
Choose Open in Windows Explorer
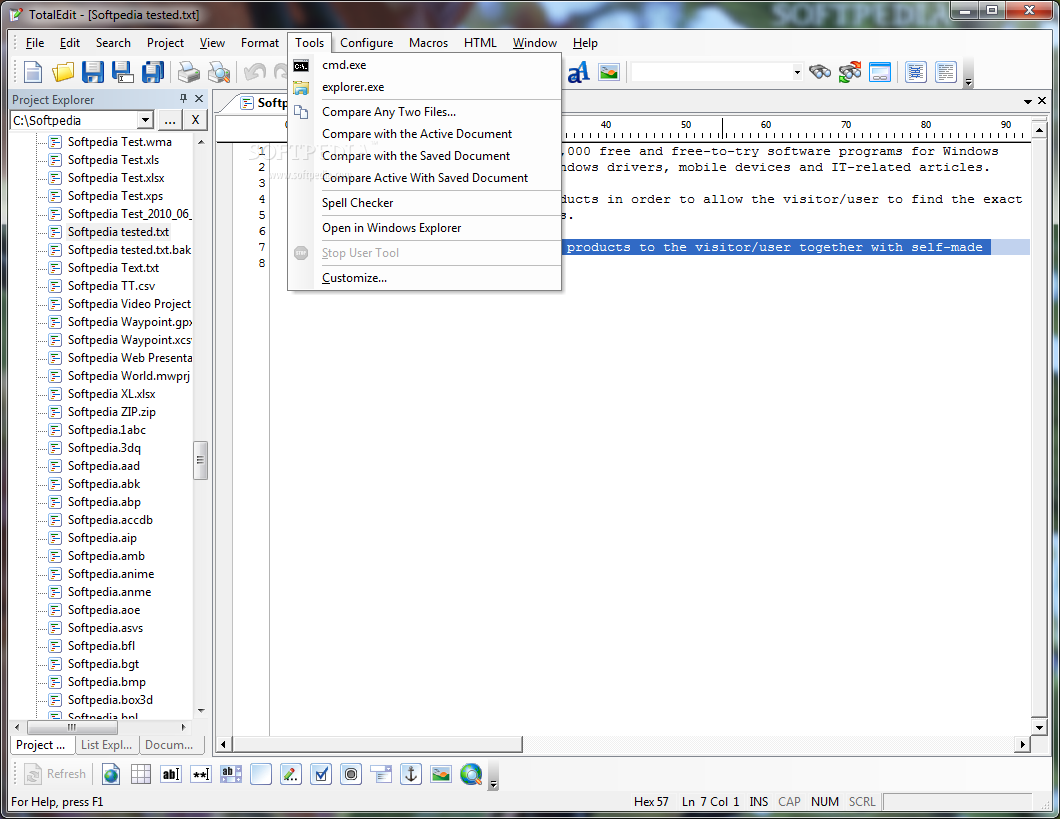click(425, 228)
